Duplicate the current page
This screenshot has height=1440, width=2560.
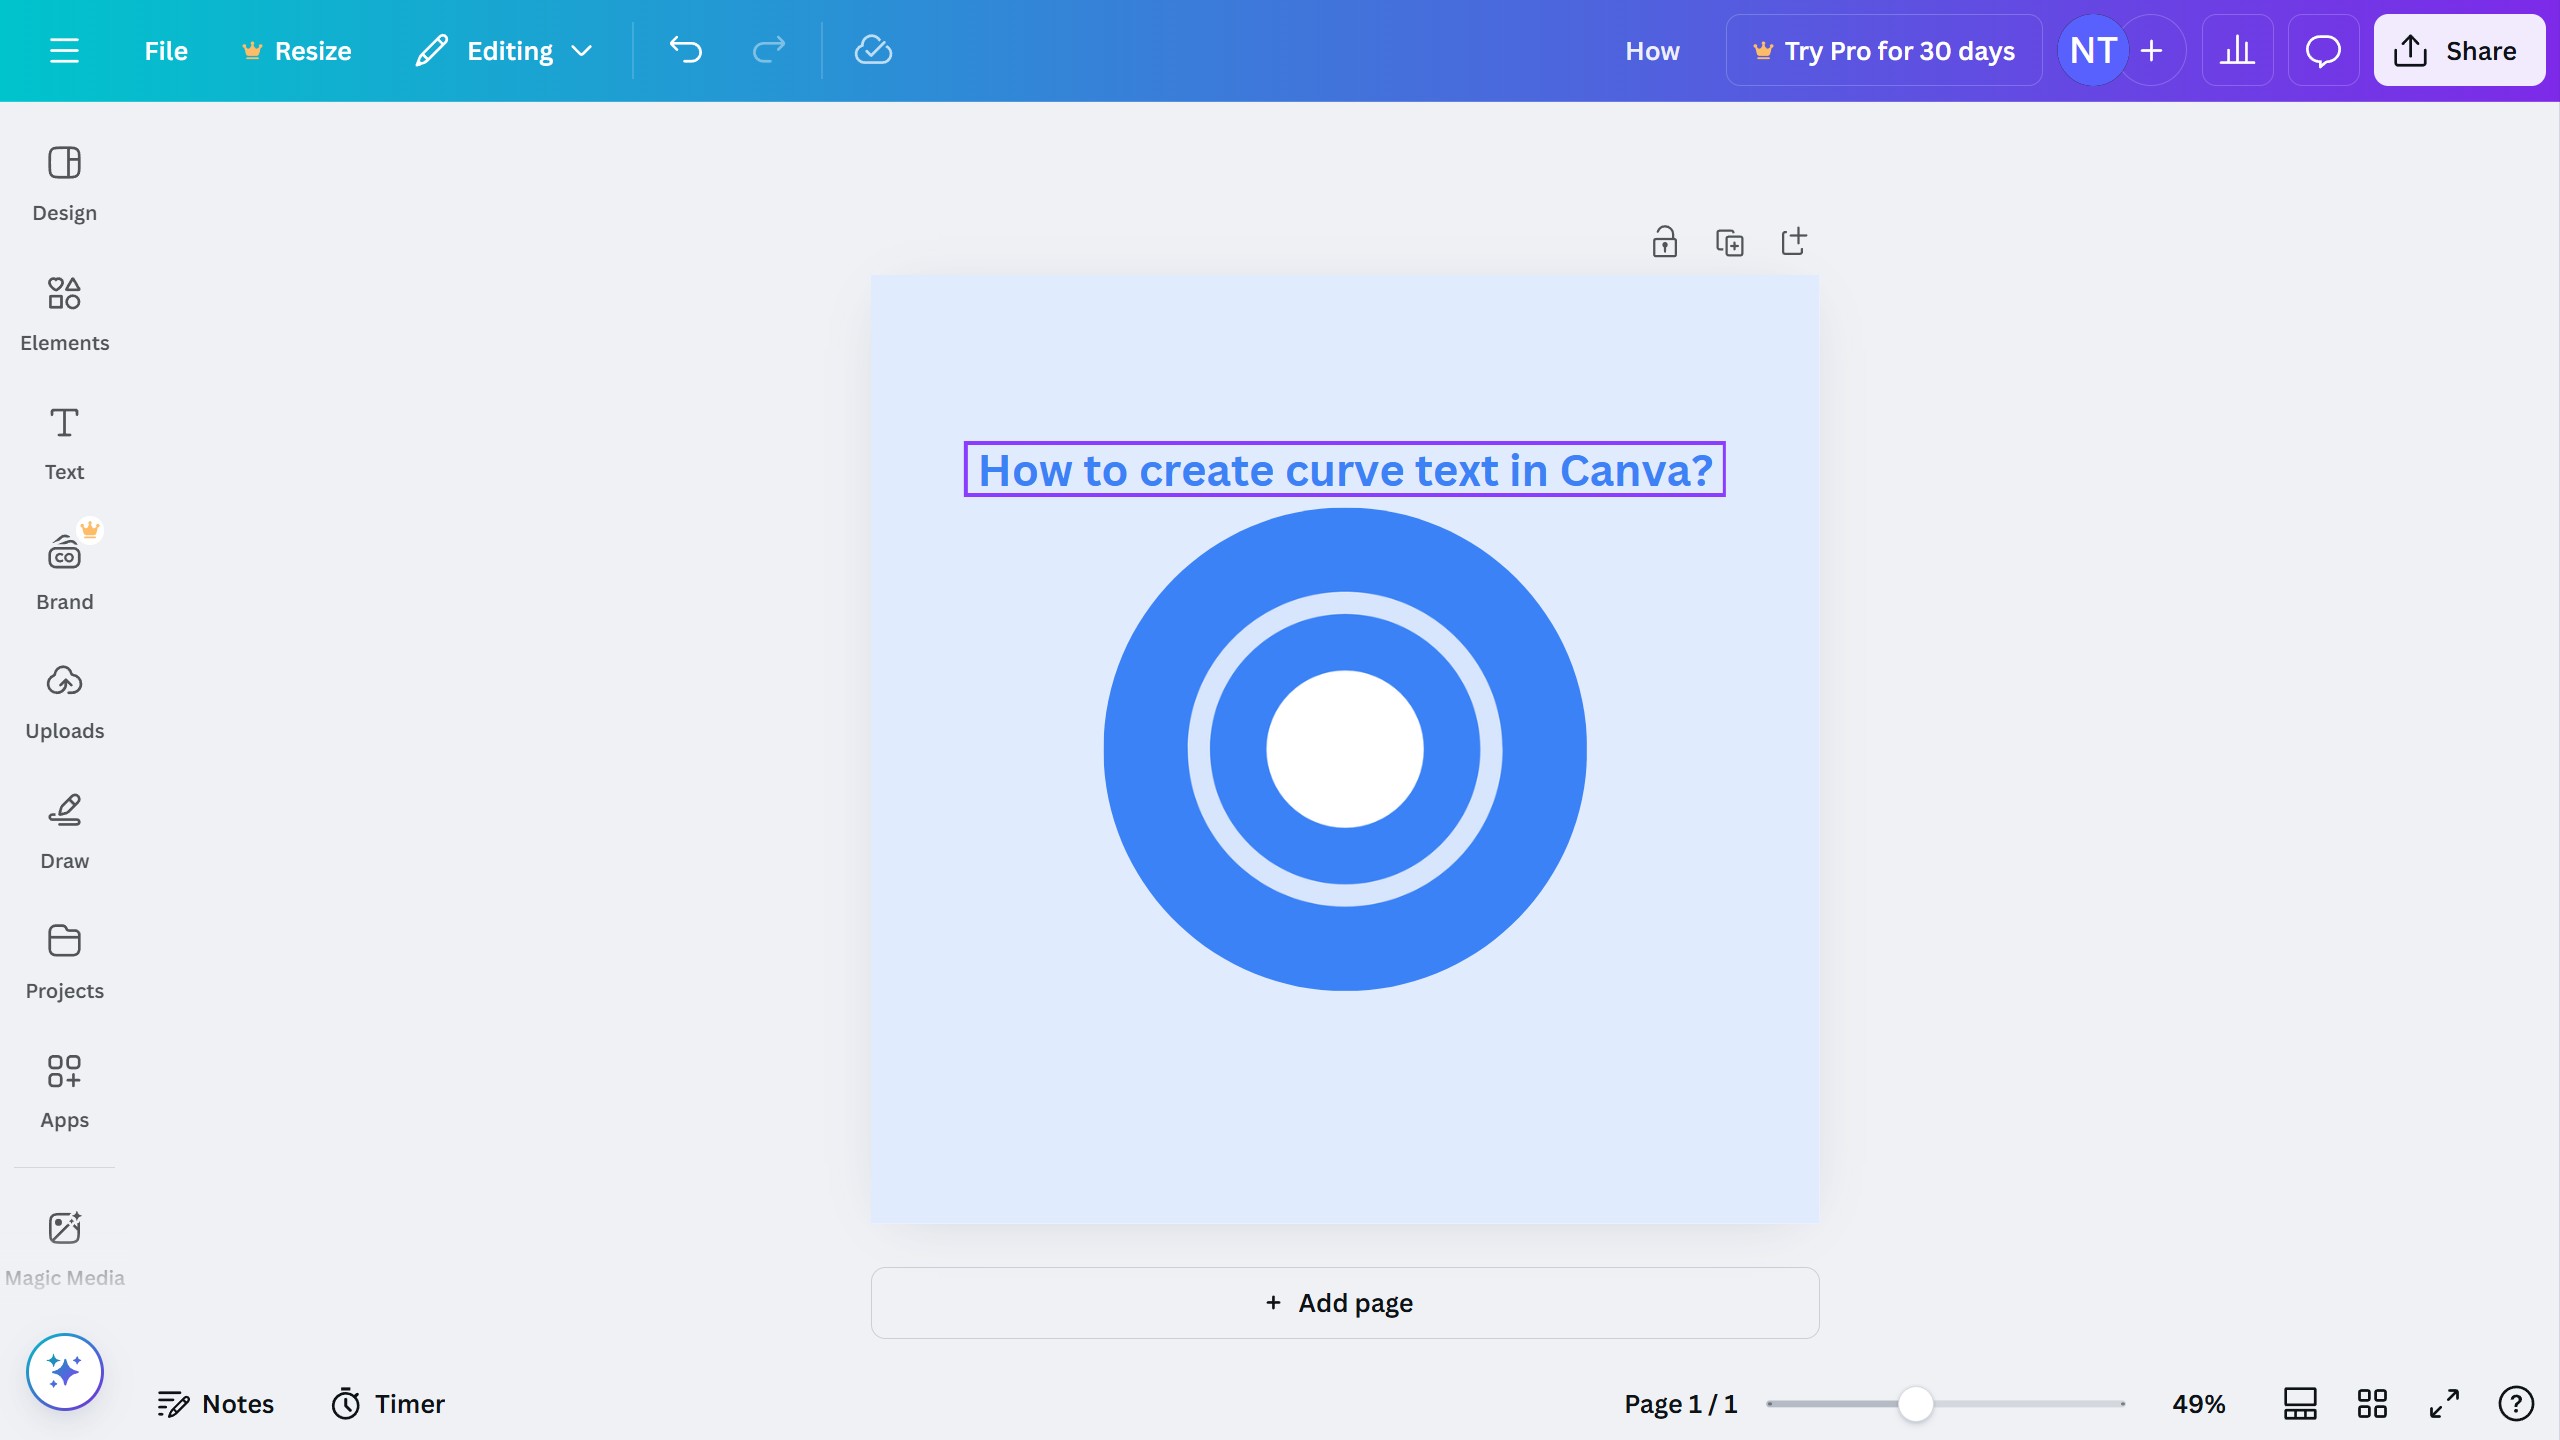pyautogui.click(x=1730, y=241)
